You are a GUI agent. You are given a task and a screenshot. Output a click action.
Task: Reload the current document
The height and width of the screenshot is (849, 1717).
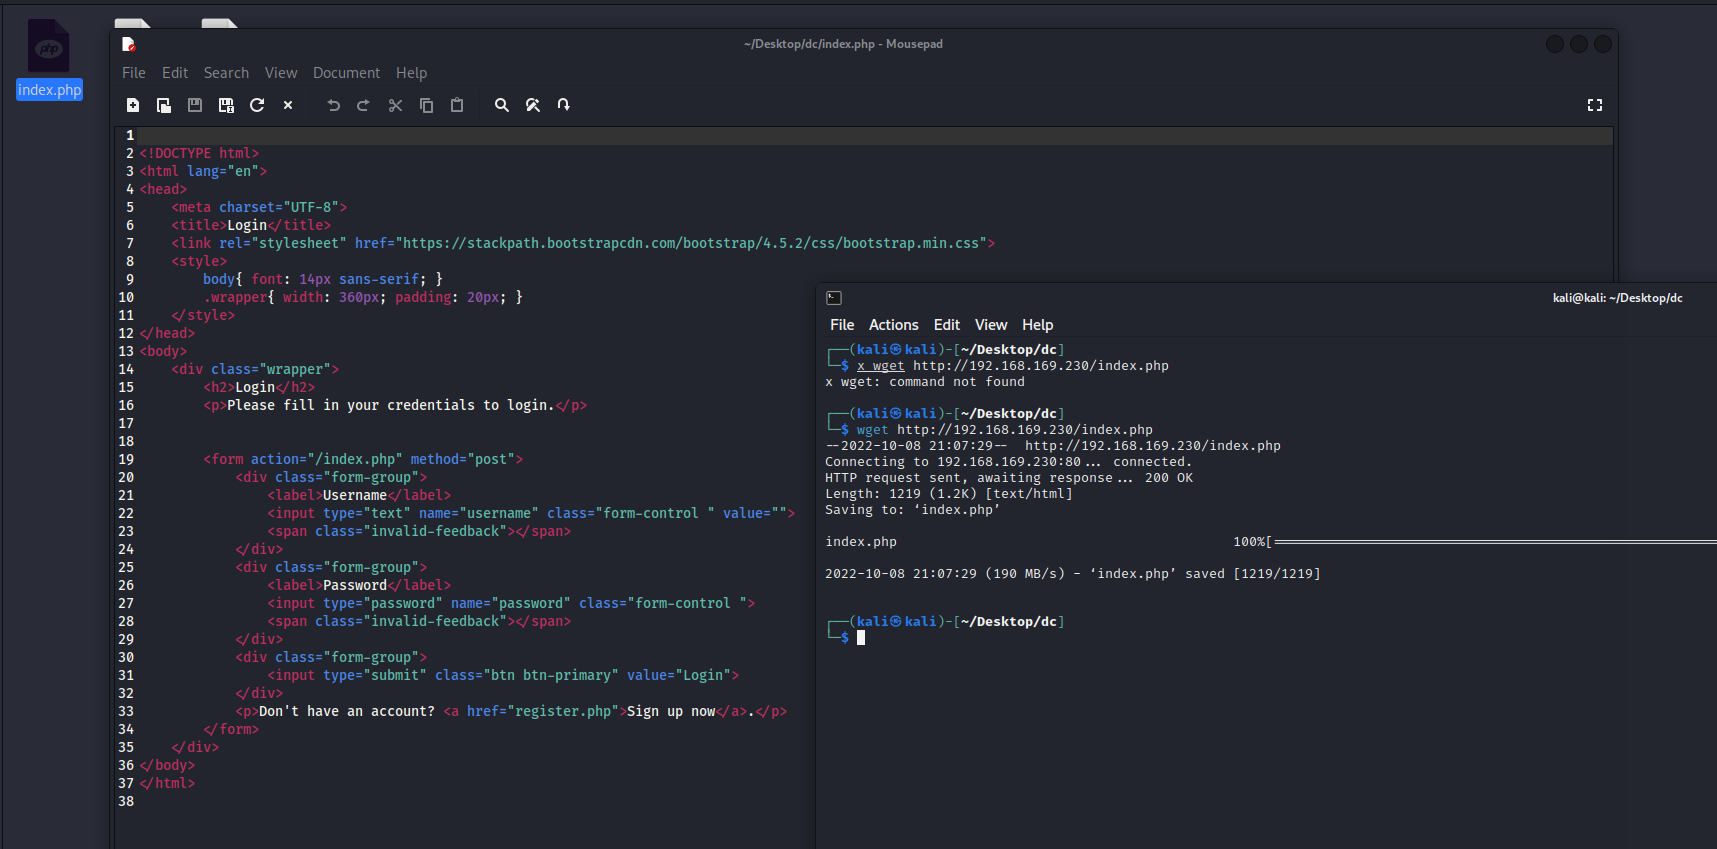coord(257,105)
